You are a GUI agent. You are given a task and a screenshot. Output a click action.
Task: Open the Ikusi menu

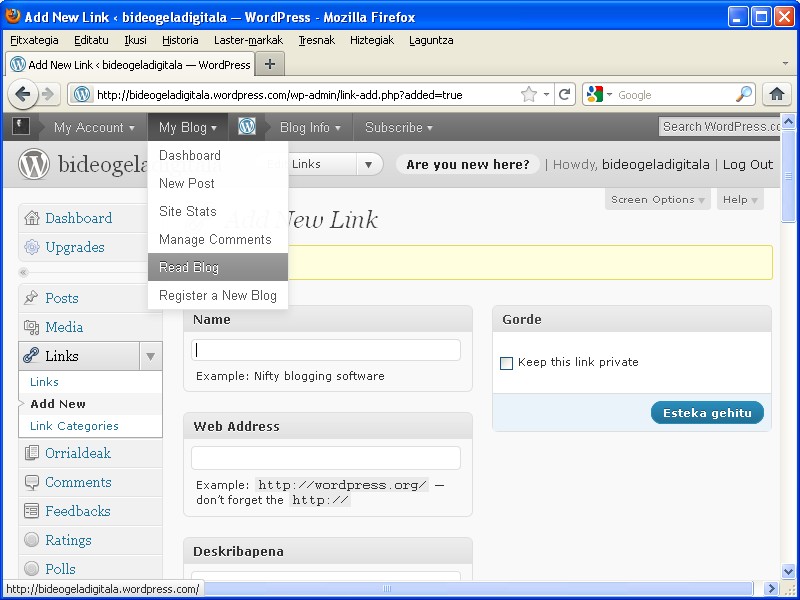coord(135,40)
